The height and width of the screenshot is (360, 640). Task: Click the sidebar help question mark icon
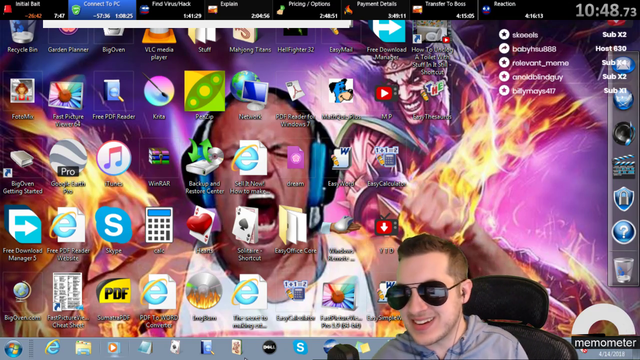coord(623,232)
